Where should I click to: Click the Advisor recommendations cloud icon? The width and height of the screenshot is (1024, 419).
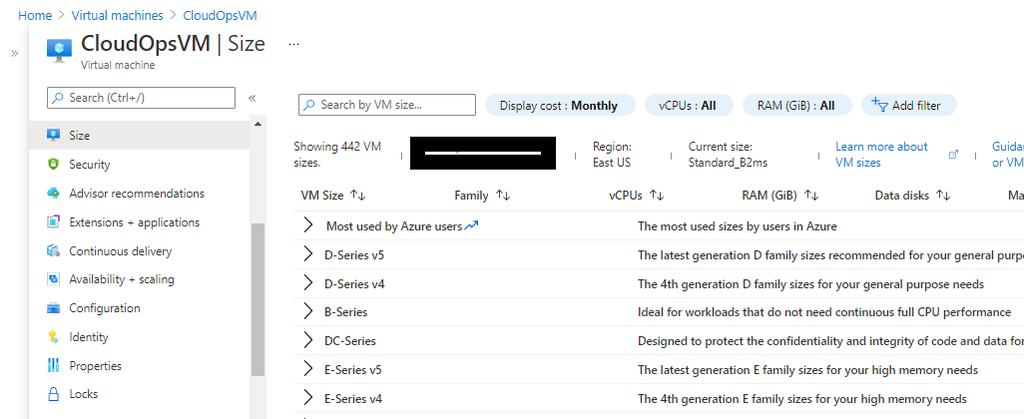(54, 193)
